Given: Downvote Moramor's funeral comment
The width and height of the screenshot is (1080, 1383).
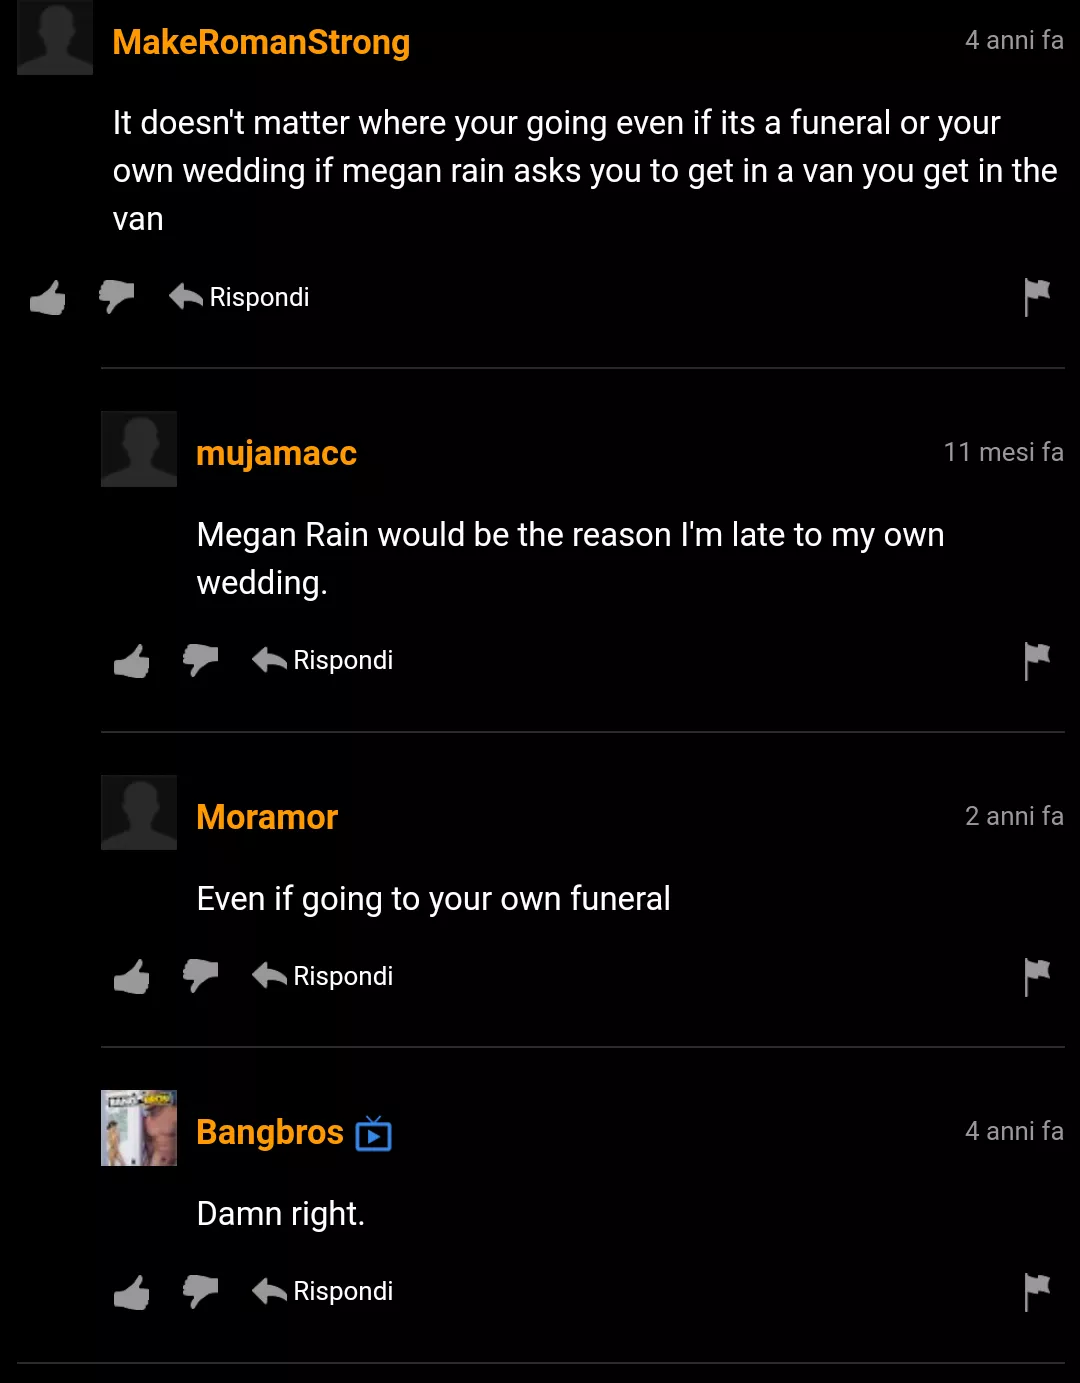Looking at the screenshot, I should [201, 976].
